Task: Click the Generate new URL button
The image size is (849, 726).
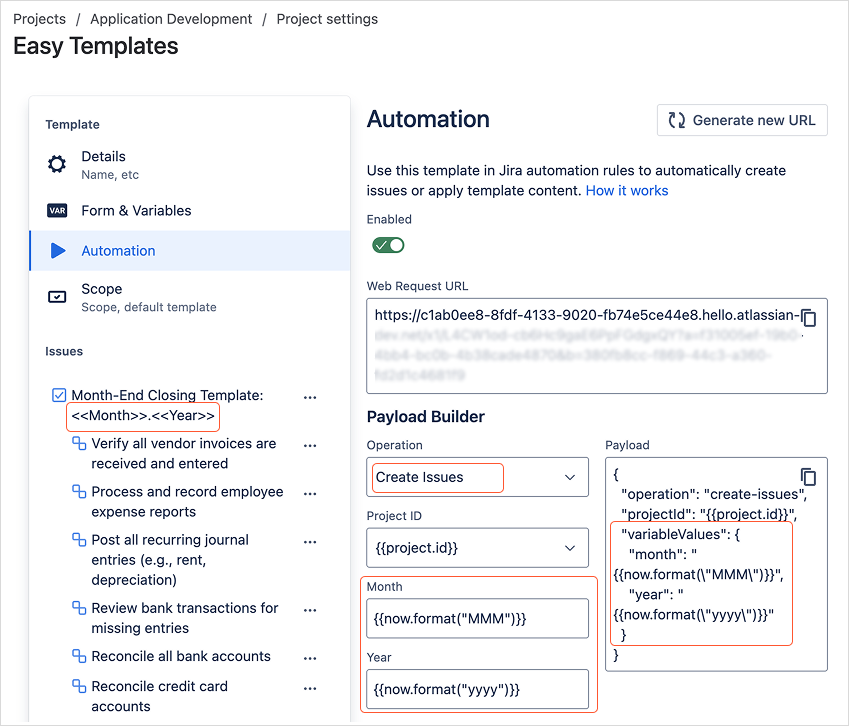Action: click(x=742, y=120)
